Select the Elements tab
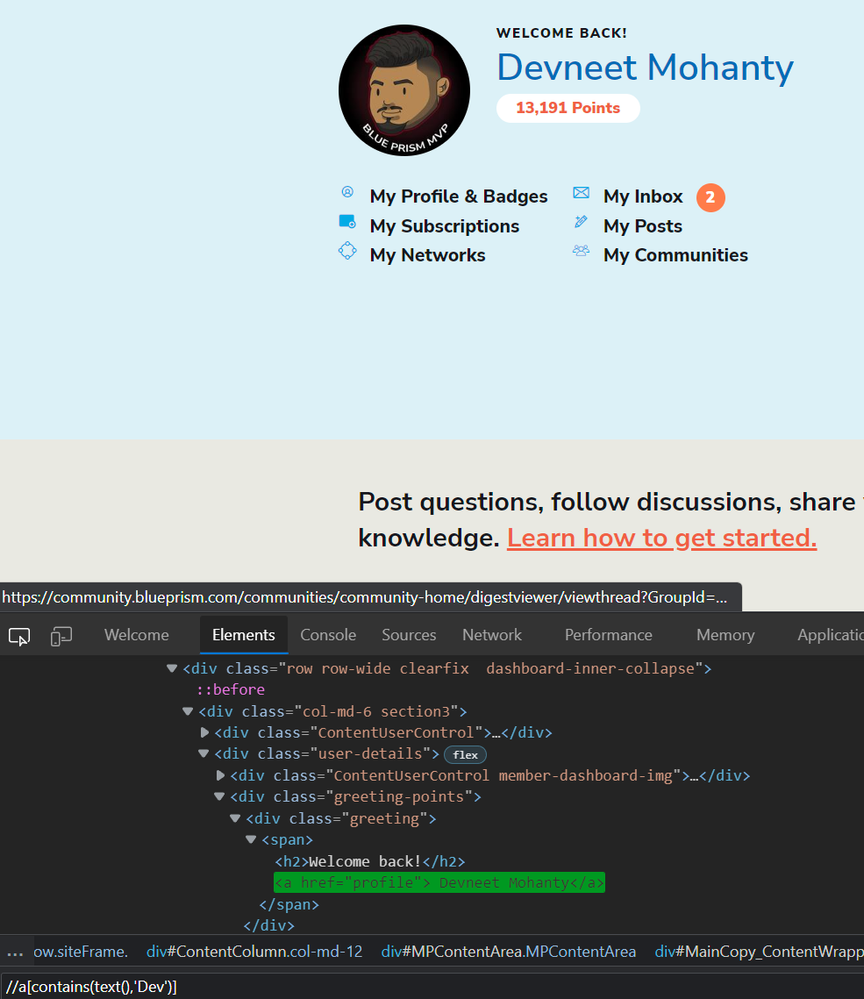The width and height of the screenshot is (864, 999). click(x=243, y=635)
